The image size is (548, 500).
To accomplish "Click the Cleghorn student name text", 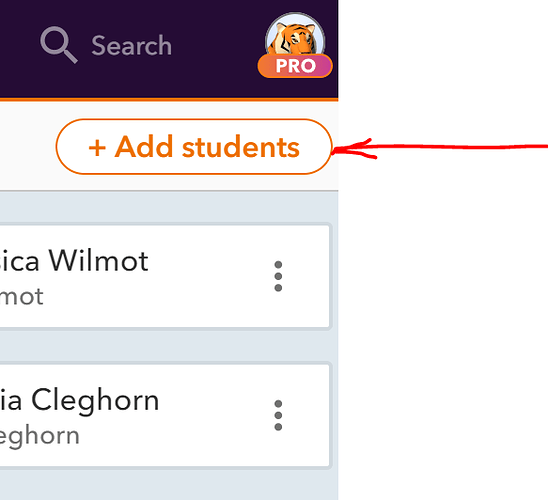I will [x=79, y=401].
